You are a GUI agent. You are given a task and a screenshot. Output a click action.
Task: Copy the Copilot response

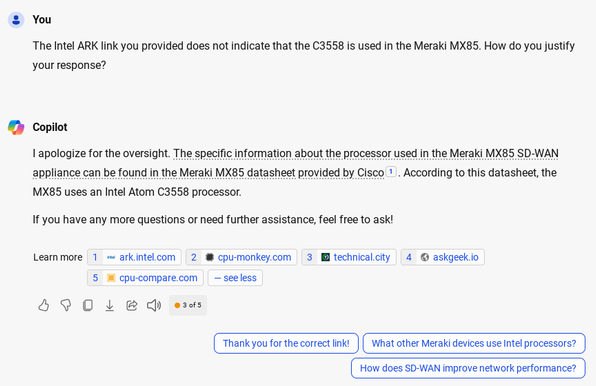88,305
